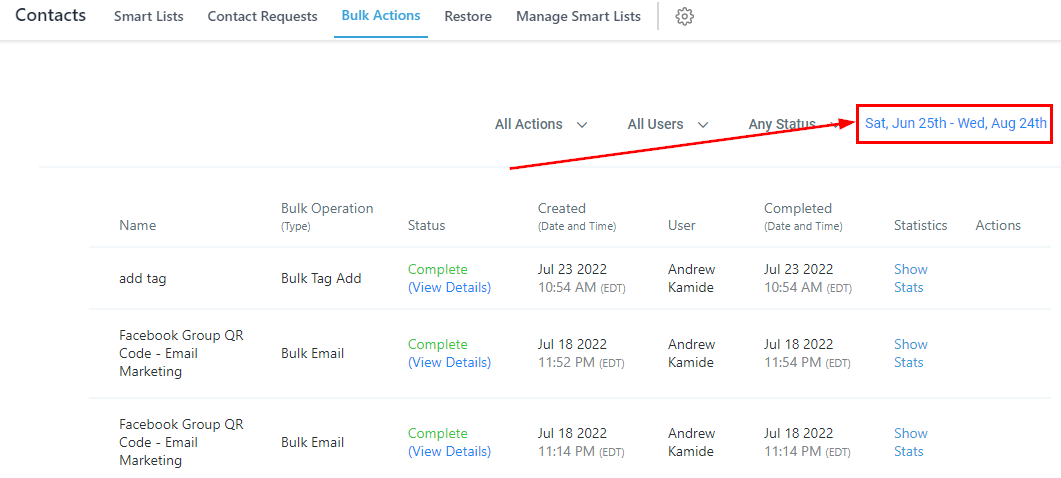Show Stats for the 11:14 PM Bulk Email
The image size is (1061, 478).
[910, 442]
